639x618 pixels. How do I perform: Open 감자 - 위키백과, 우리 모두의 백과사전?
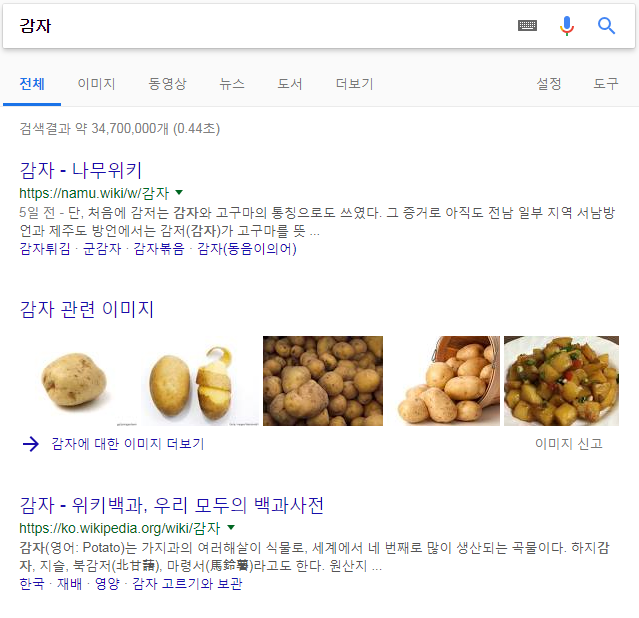pyautogui.click(x=172, y=505)
